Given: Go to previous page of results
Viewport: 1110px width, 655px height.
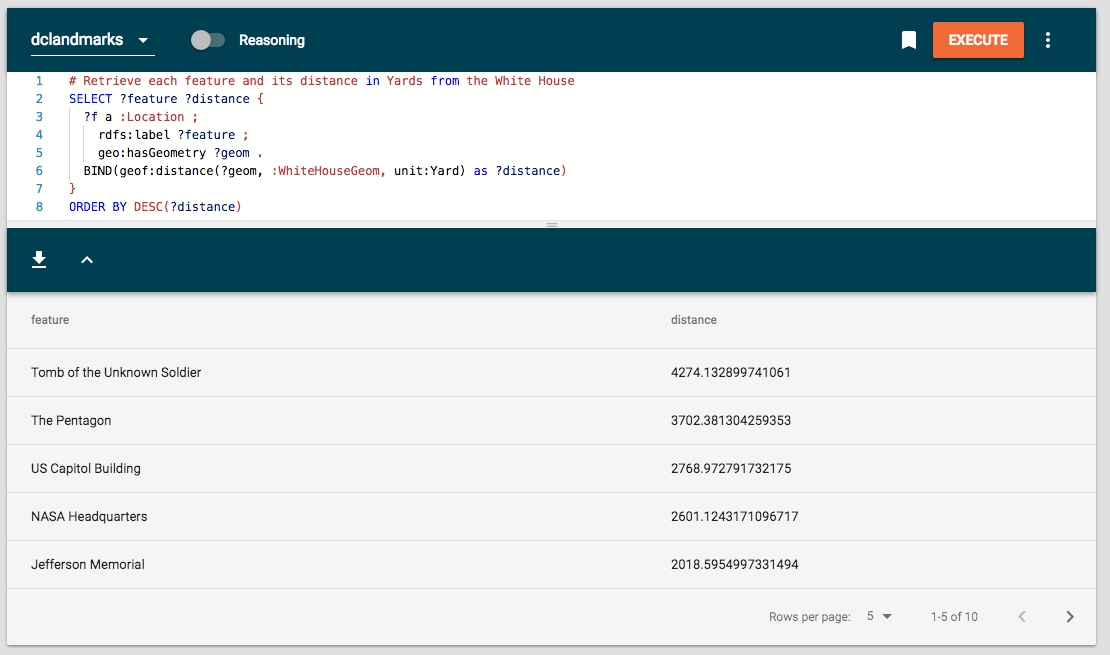Looking at the screenshot, I should coord(1021,617).
